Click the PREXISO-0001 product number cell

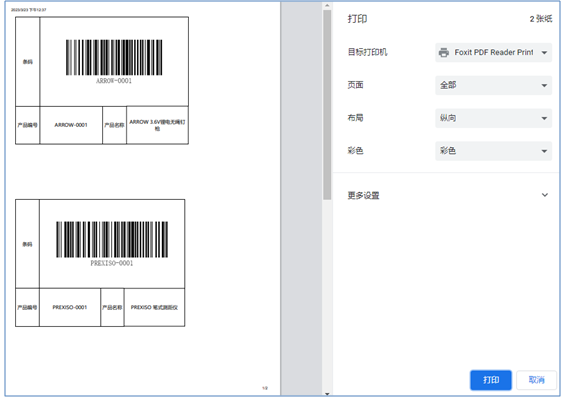point(70,307)
